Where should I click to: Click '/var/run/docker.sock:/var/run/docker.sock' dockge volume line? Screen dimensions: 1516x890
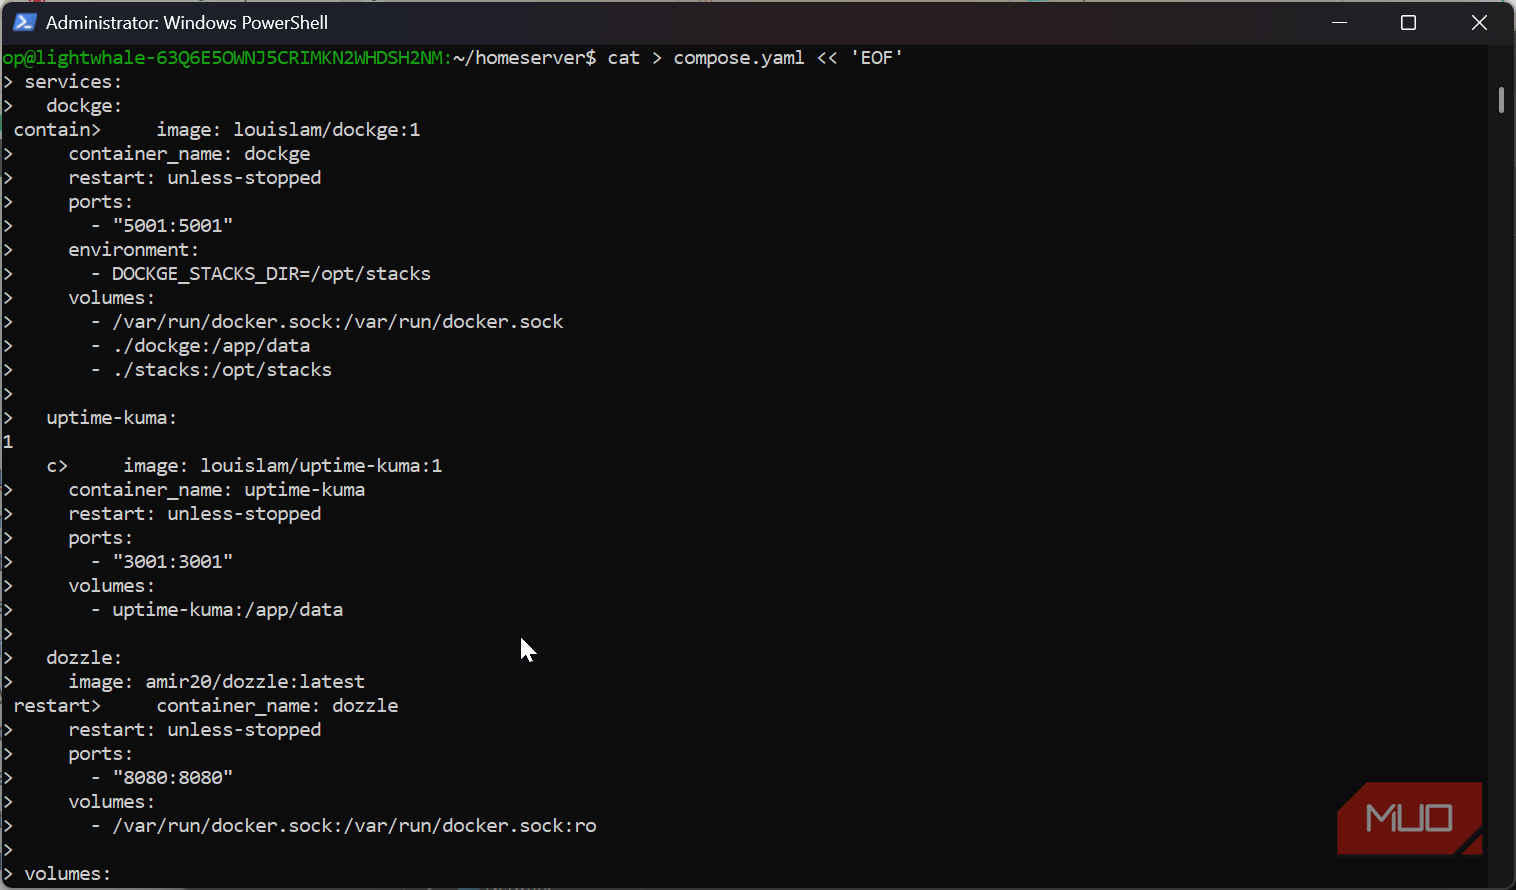tap(338, 322)
